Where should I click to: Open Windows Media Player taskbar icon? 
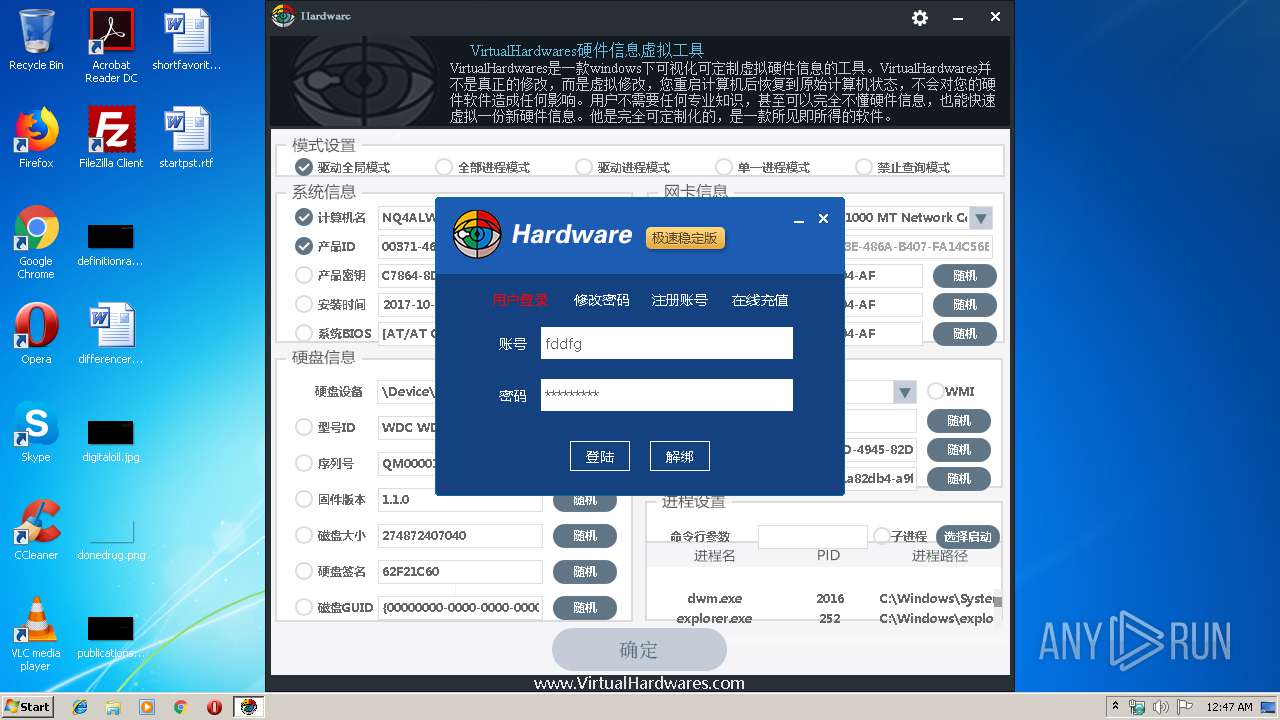(147, 707)
